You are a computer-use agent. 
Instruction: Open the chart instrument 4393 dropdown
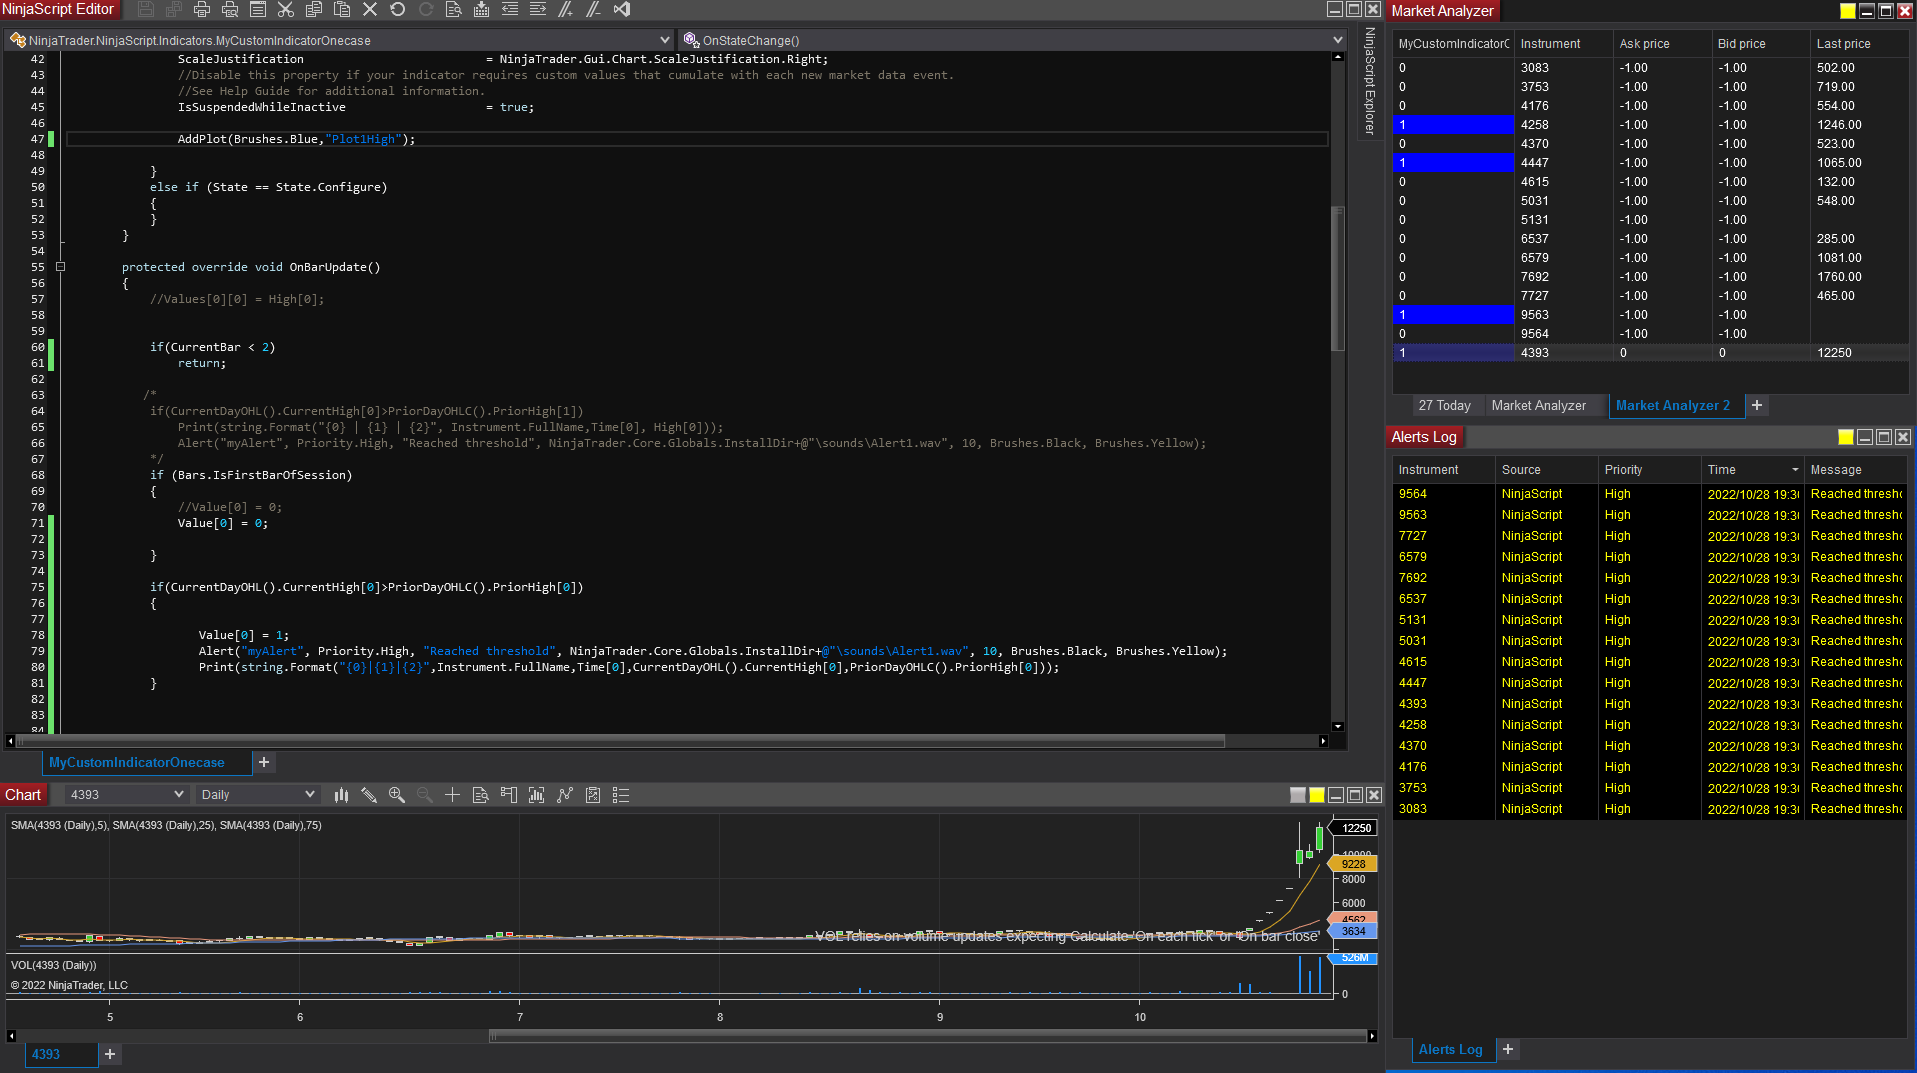point(179,795)
